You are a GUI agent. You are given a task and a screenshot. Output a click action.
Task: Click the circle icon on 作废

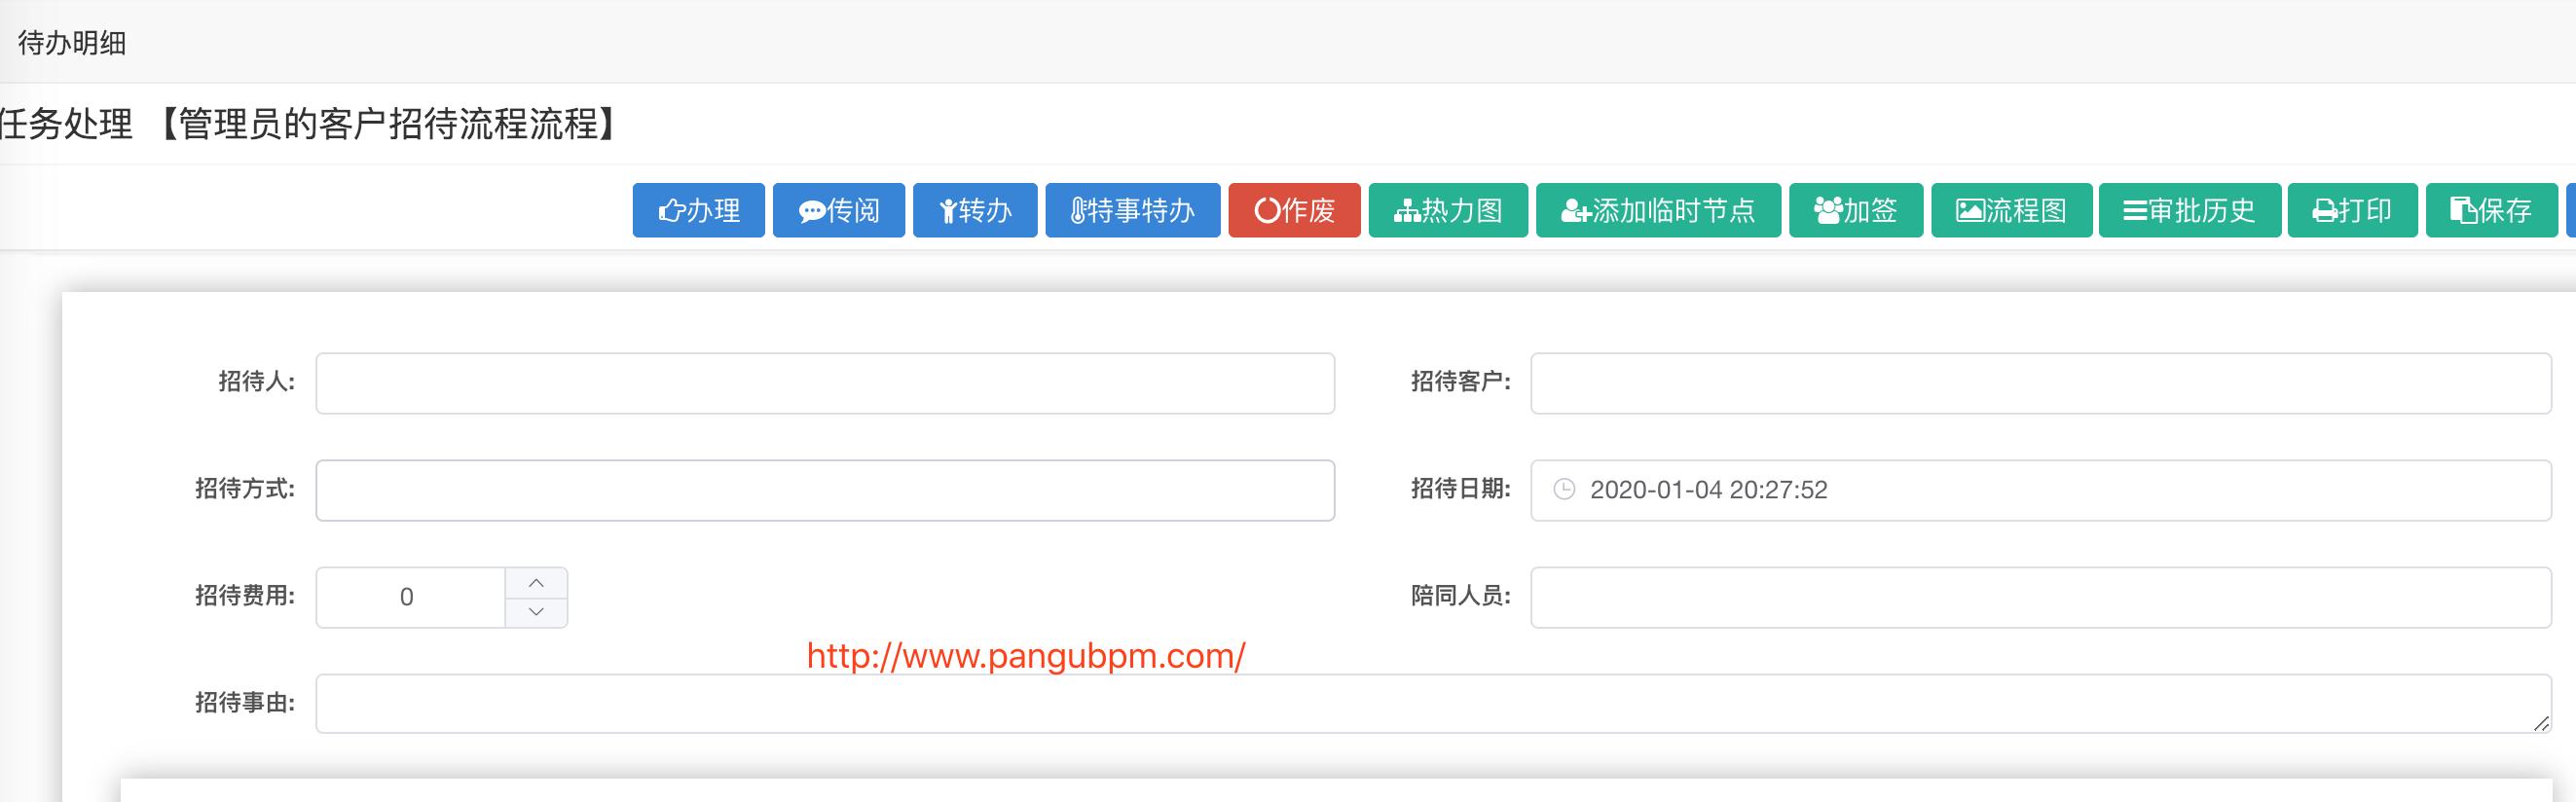coord(1267,211)
